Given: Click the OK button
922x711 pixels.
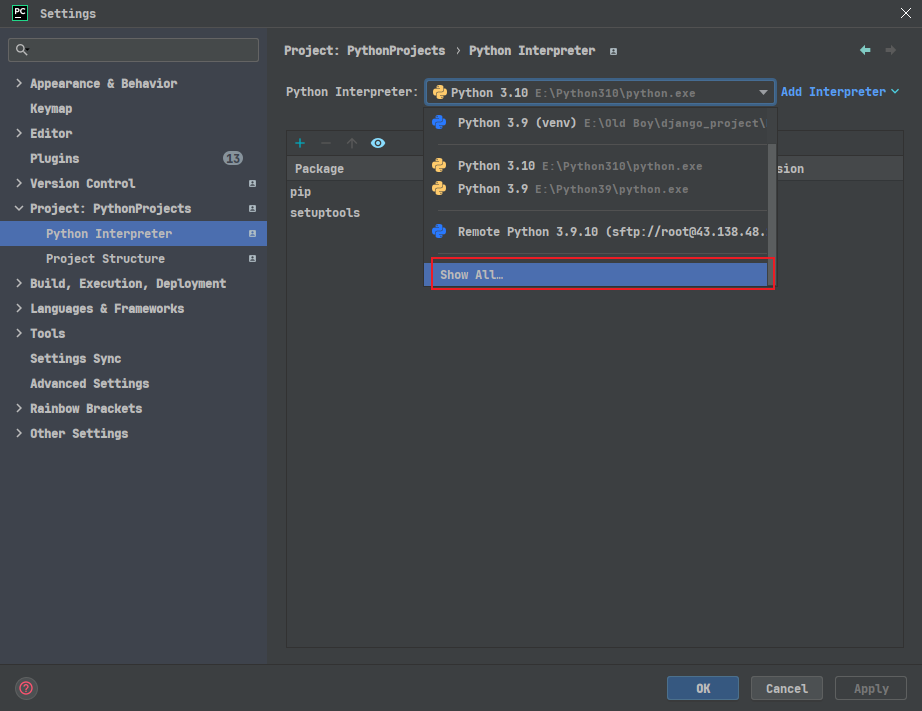Looking at the screenshot, I should click(703, 688).
